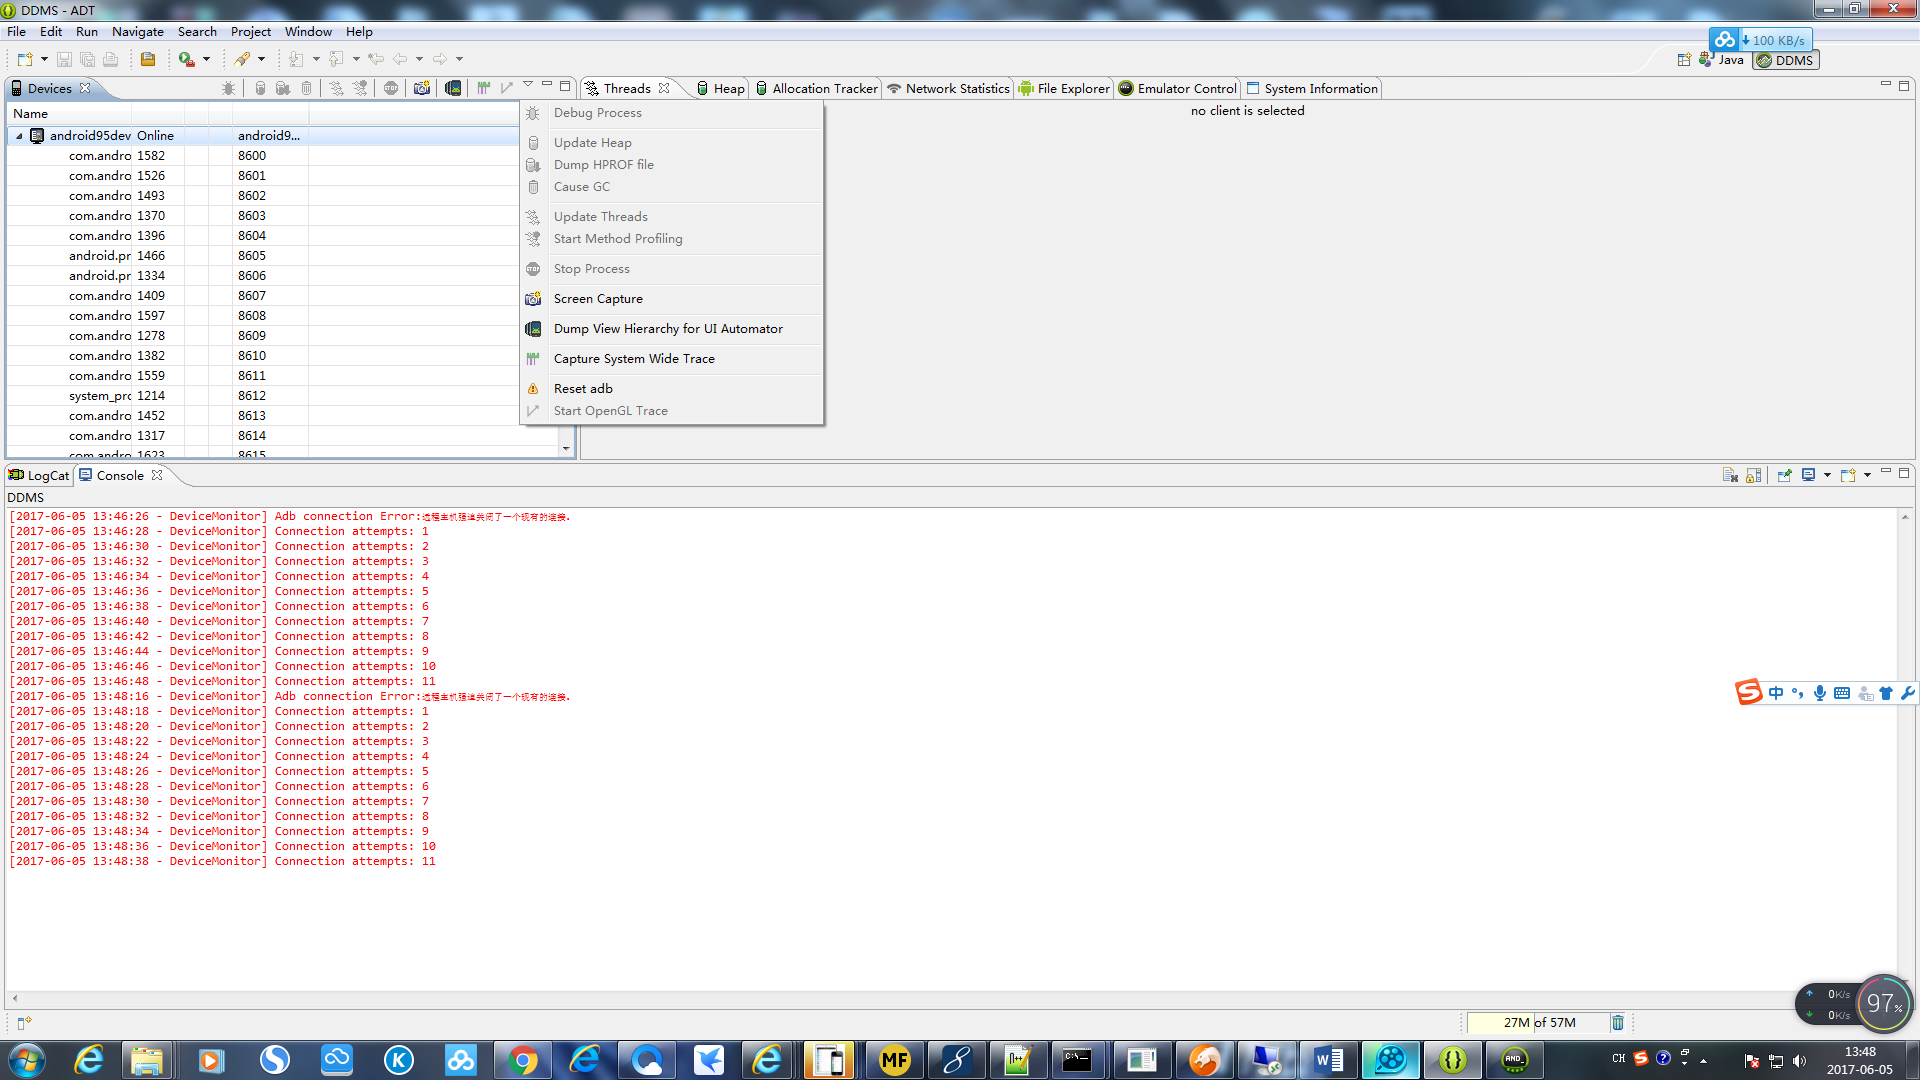
Task: Click the Devices list vertical scrollbar down arrow
Action: [x=566, y=449]
